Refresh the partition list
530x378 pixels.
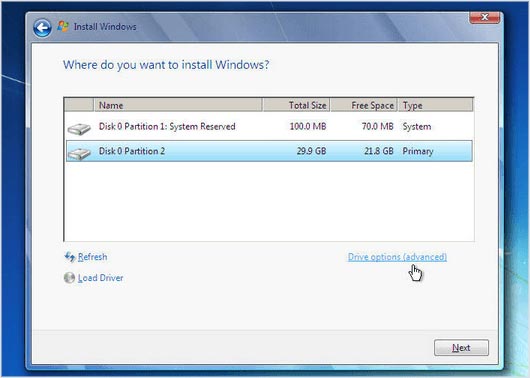[92, 257]
